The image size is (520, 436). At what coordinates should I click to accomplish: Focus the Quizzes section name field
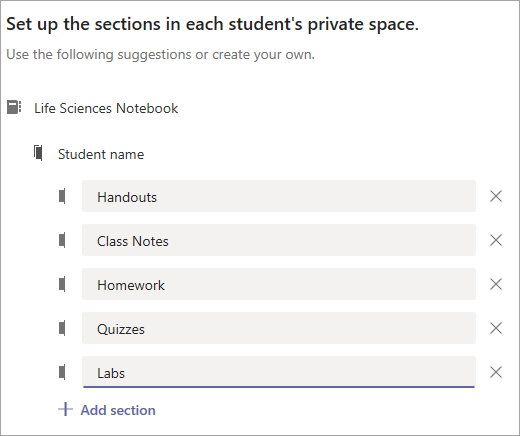pyautogui.click(x=279, y=328)
